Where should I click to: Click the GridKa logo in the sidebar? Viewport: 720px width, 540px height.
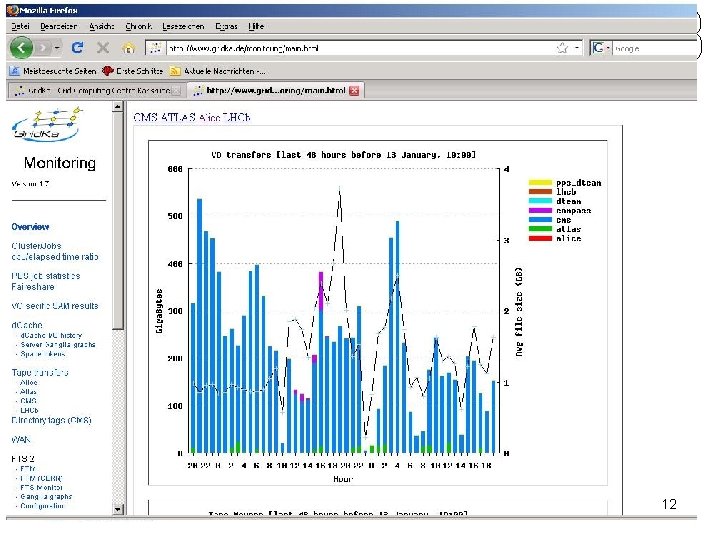(x=47, y=124)
